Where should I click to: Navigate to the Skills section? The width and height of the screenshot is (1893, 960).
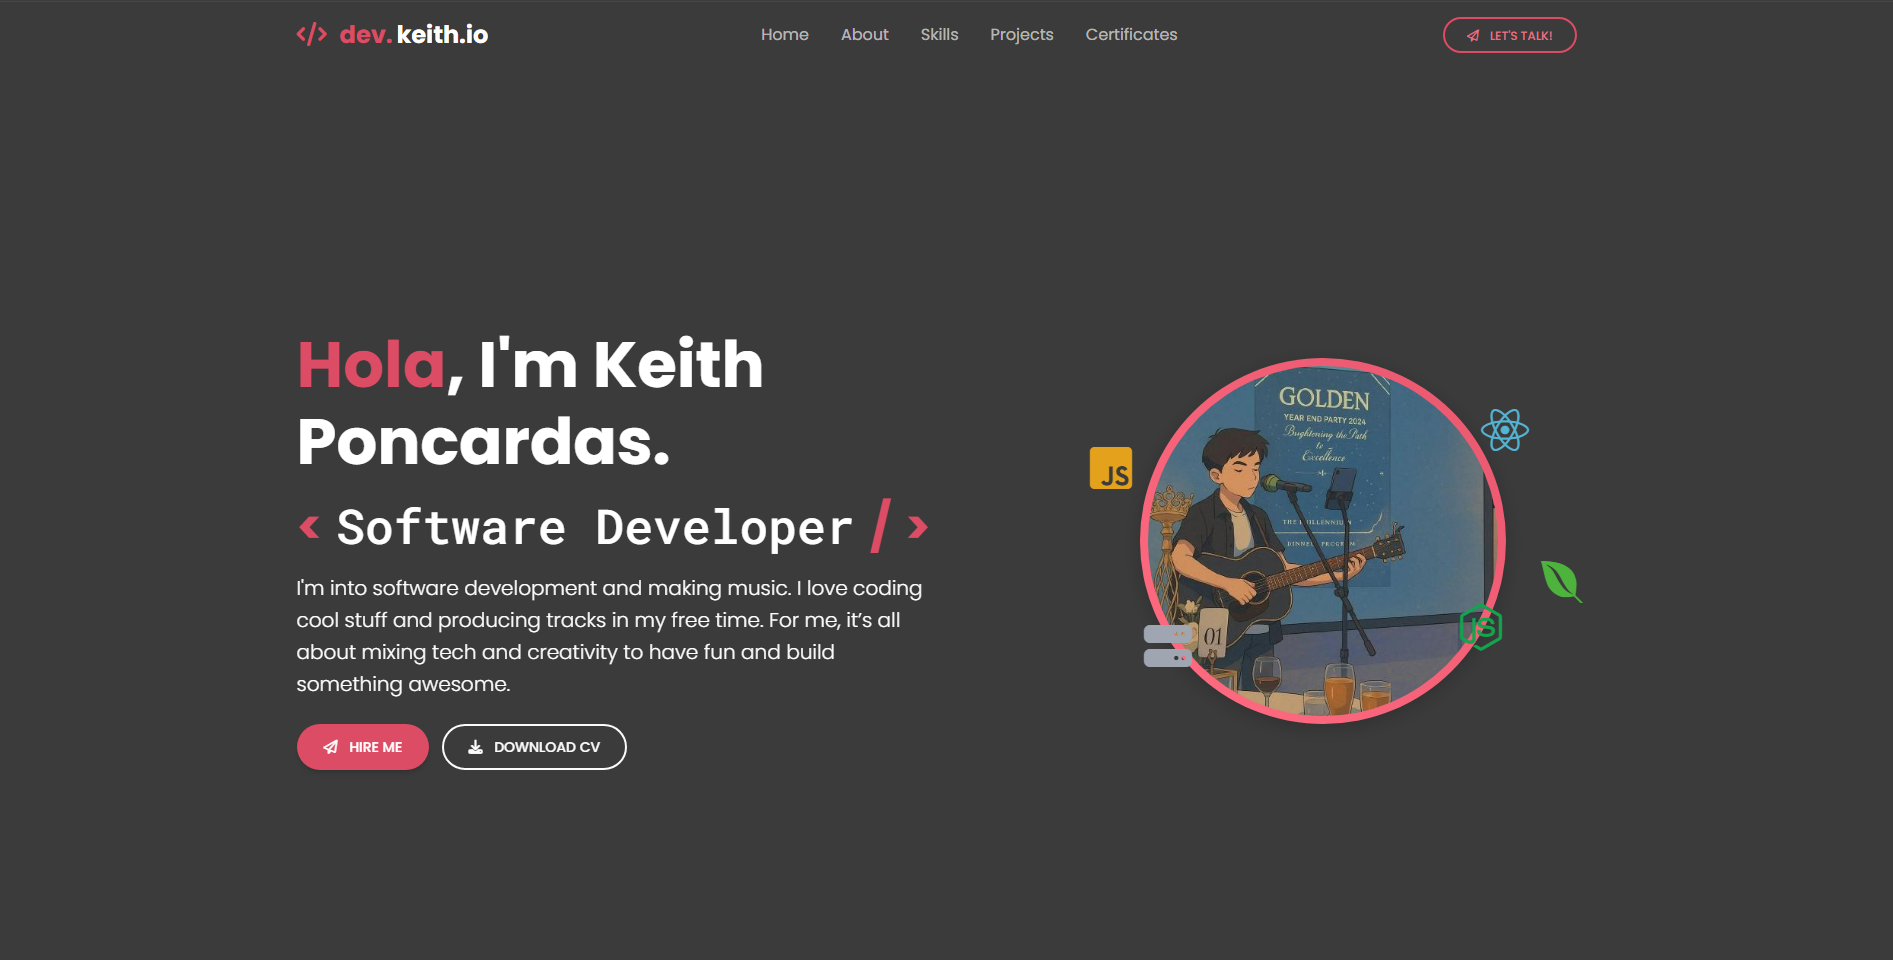pyautogui.click(x=938, y=34)
